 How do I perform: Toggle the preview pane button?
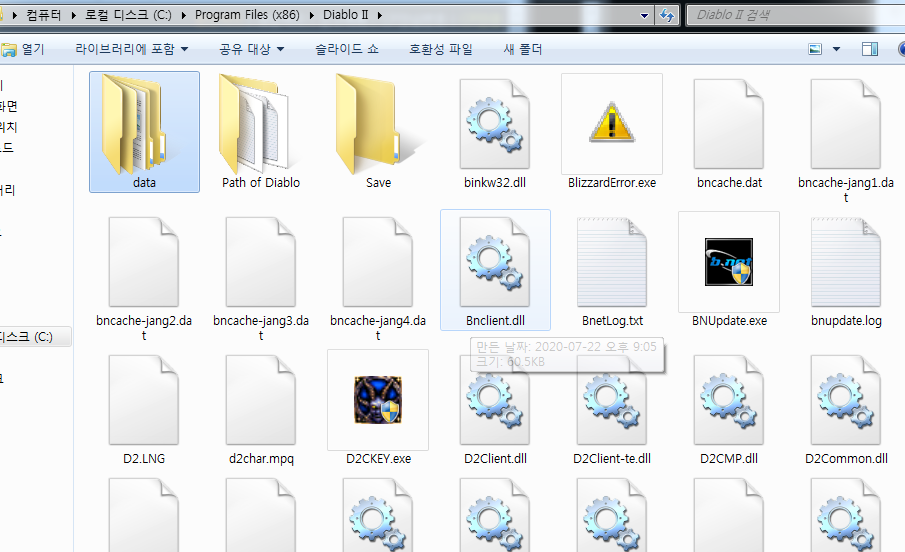click(x=869, y=49)
